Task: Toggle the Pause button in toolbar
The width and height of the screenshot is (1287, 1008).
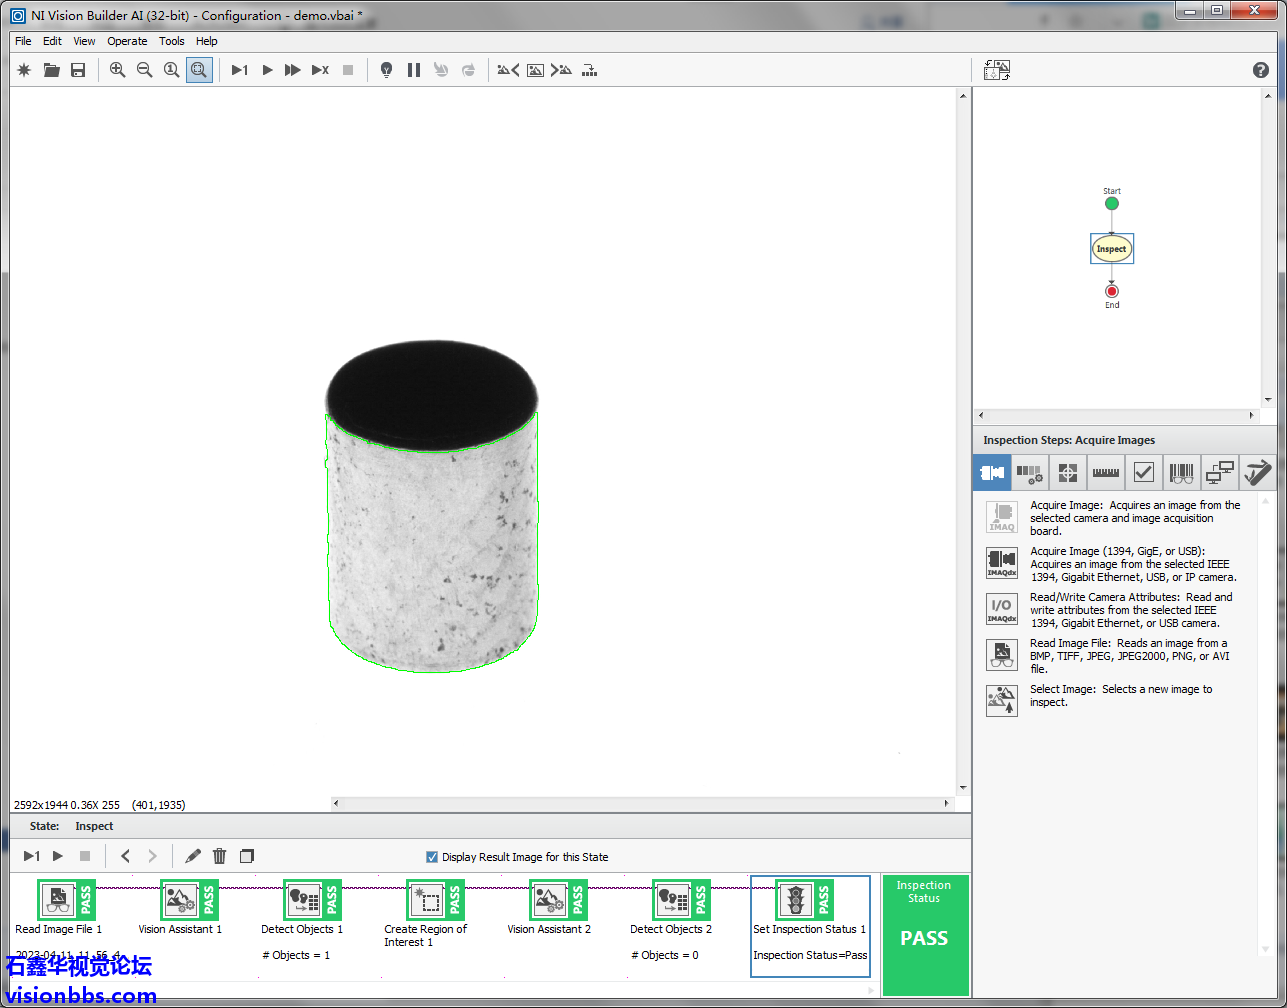Action: (x=414, y=70)
